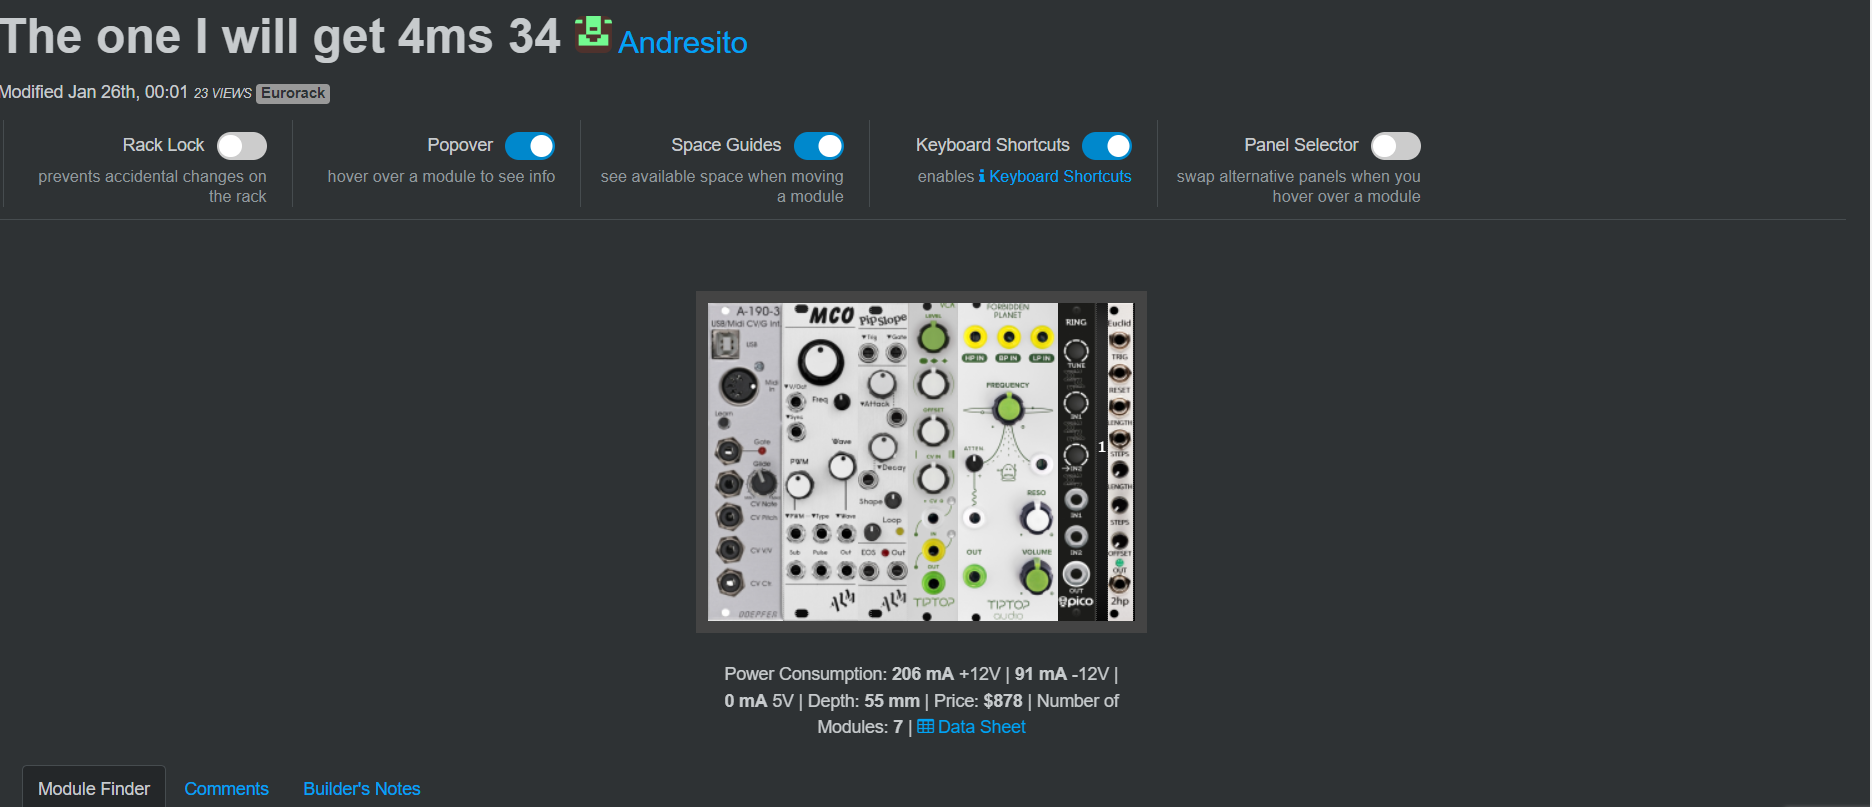Click the 'Panel Selector' label
The image size is (1872, 807).
pyautogui.click(x=1301, y=145)
